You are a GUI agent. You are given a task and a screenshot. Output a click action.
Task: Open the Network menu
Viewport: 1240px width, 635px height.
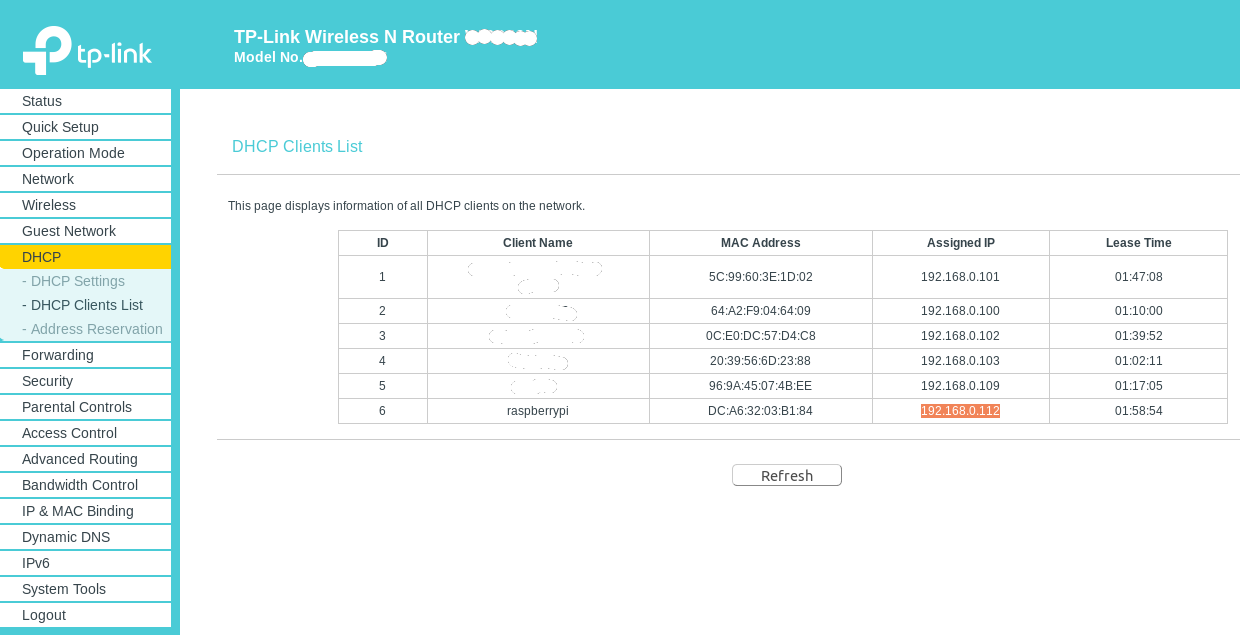coord(85,179)
